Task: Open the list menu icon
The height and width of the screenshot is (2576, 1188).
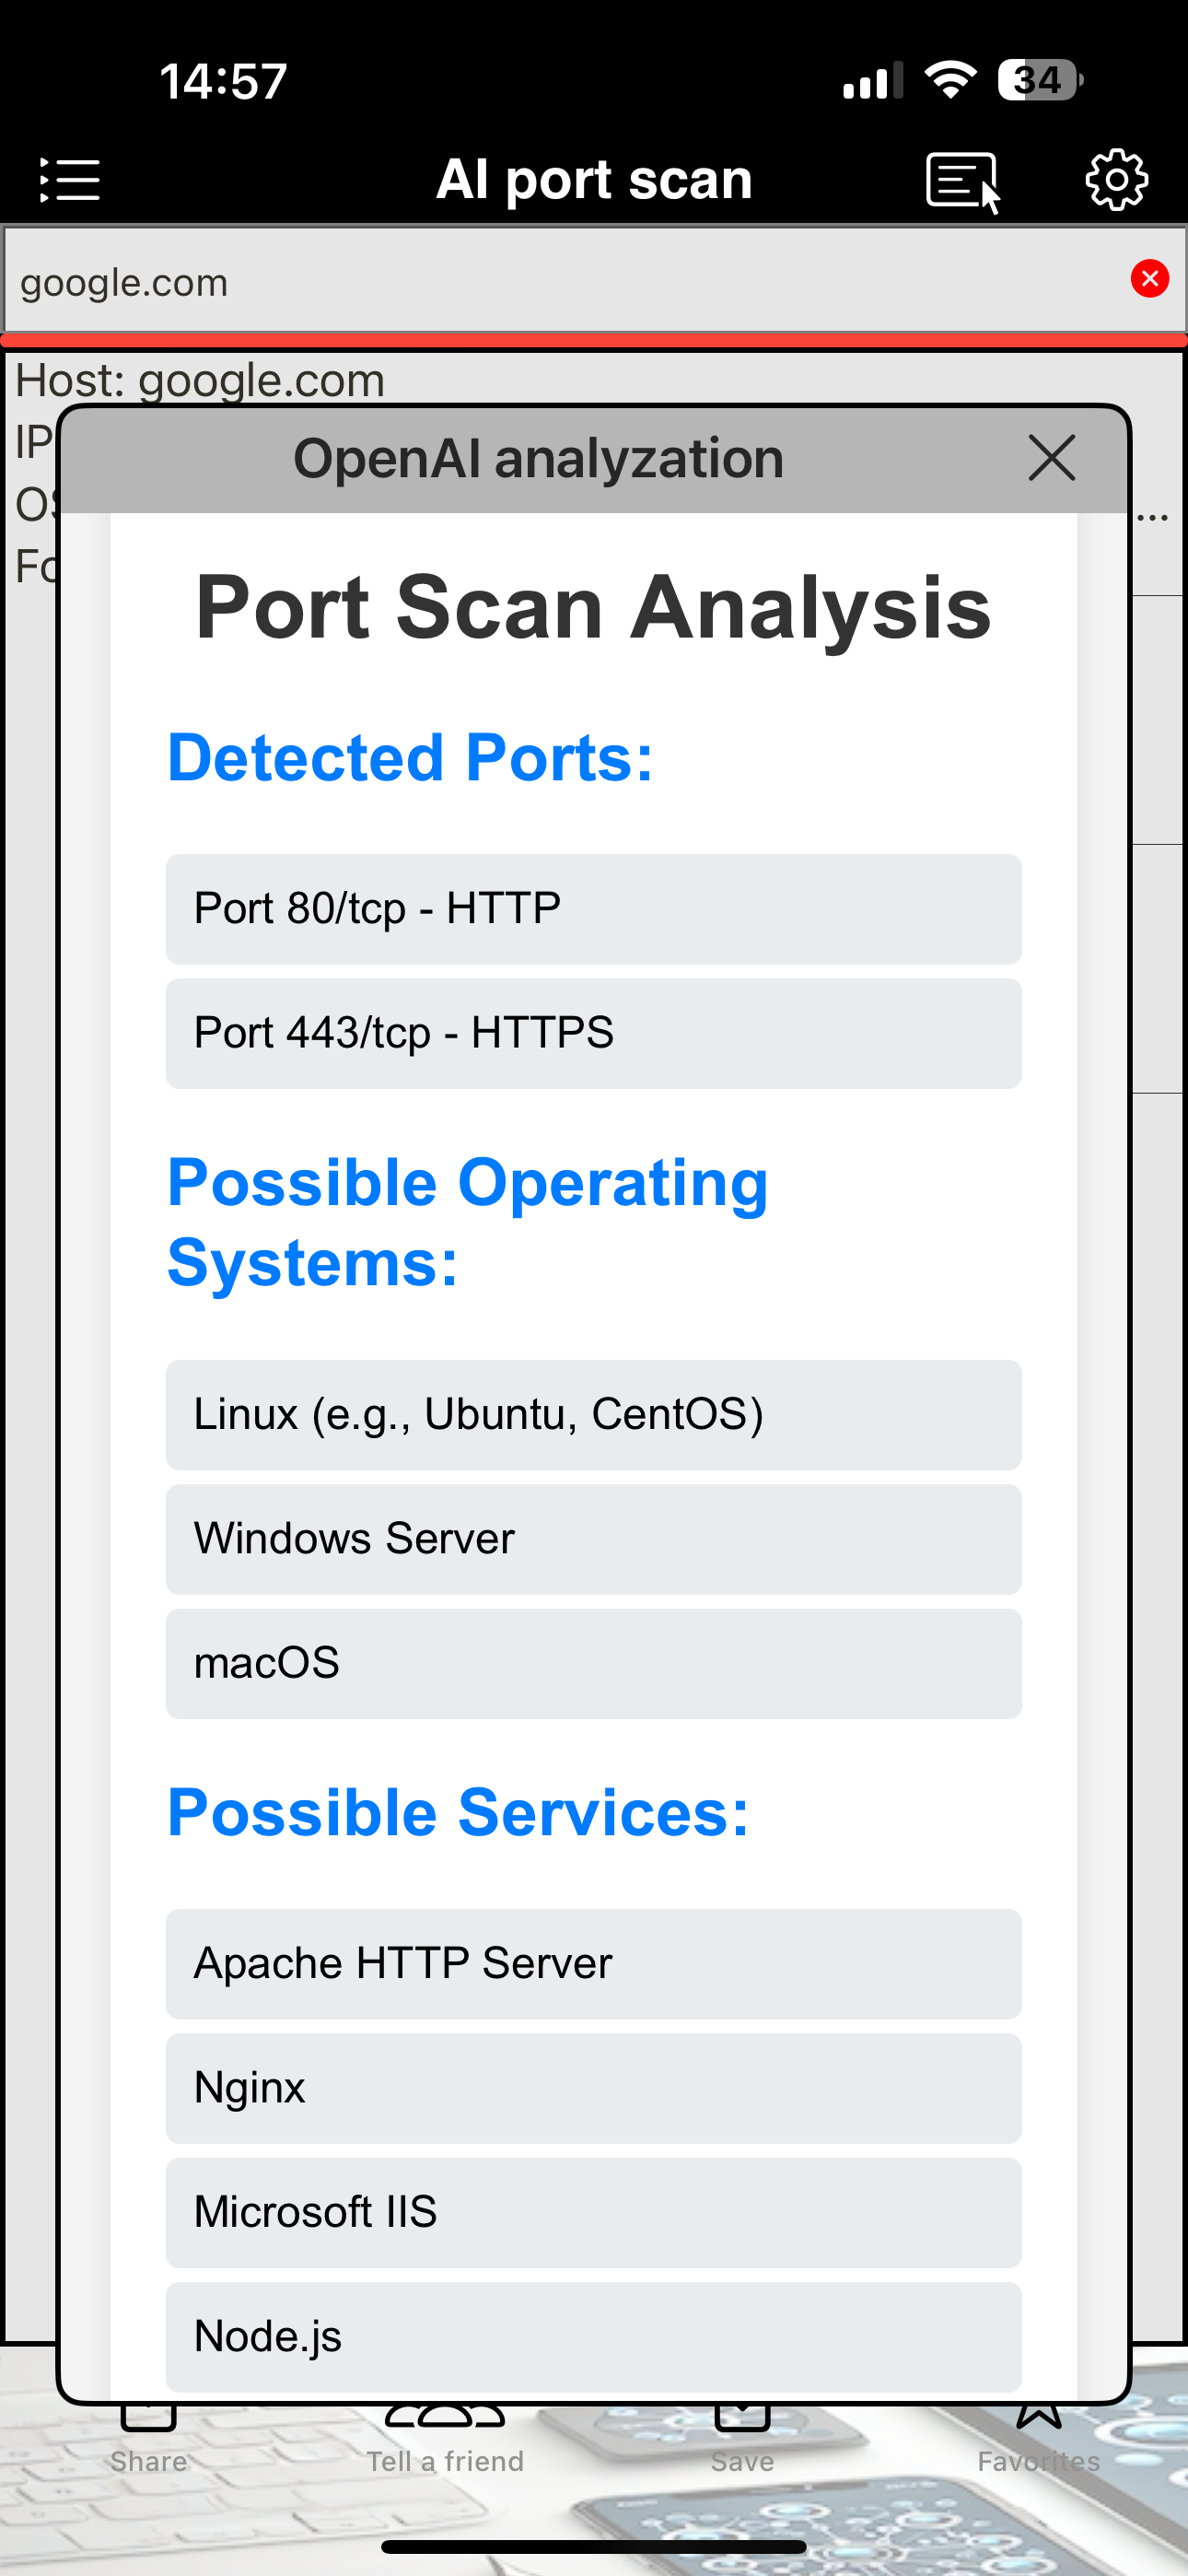Action: click(x=69, y=180)
